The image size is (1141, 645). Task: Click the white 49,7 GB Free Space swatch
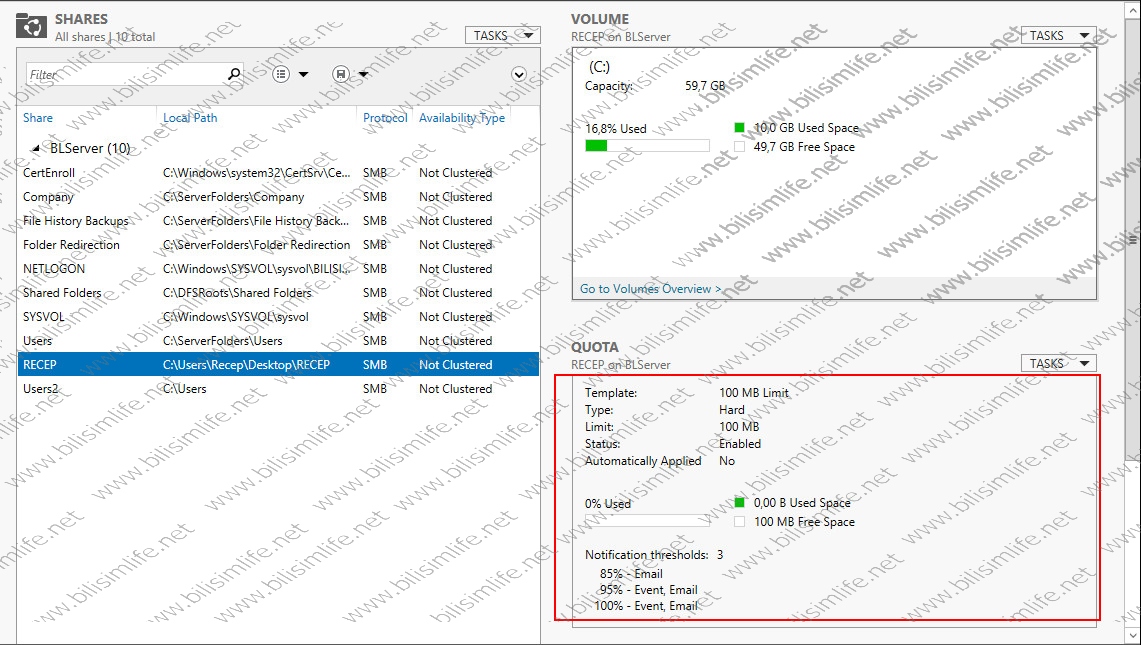click(739, 147)
